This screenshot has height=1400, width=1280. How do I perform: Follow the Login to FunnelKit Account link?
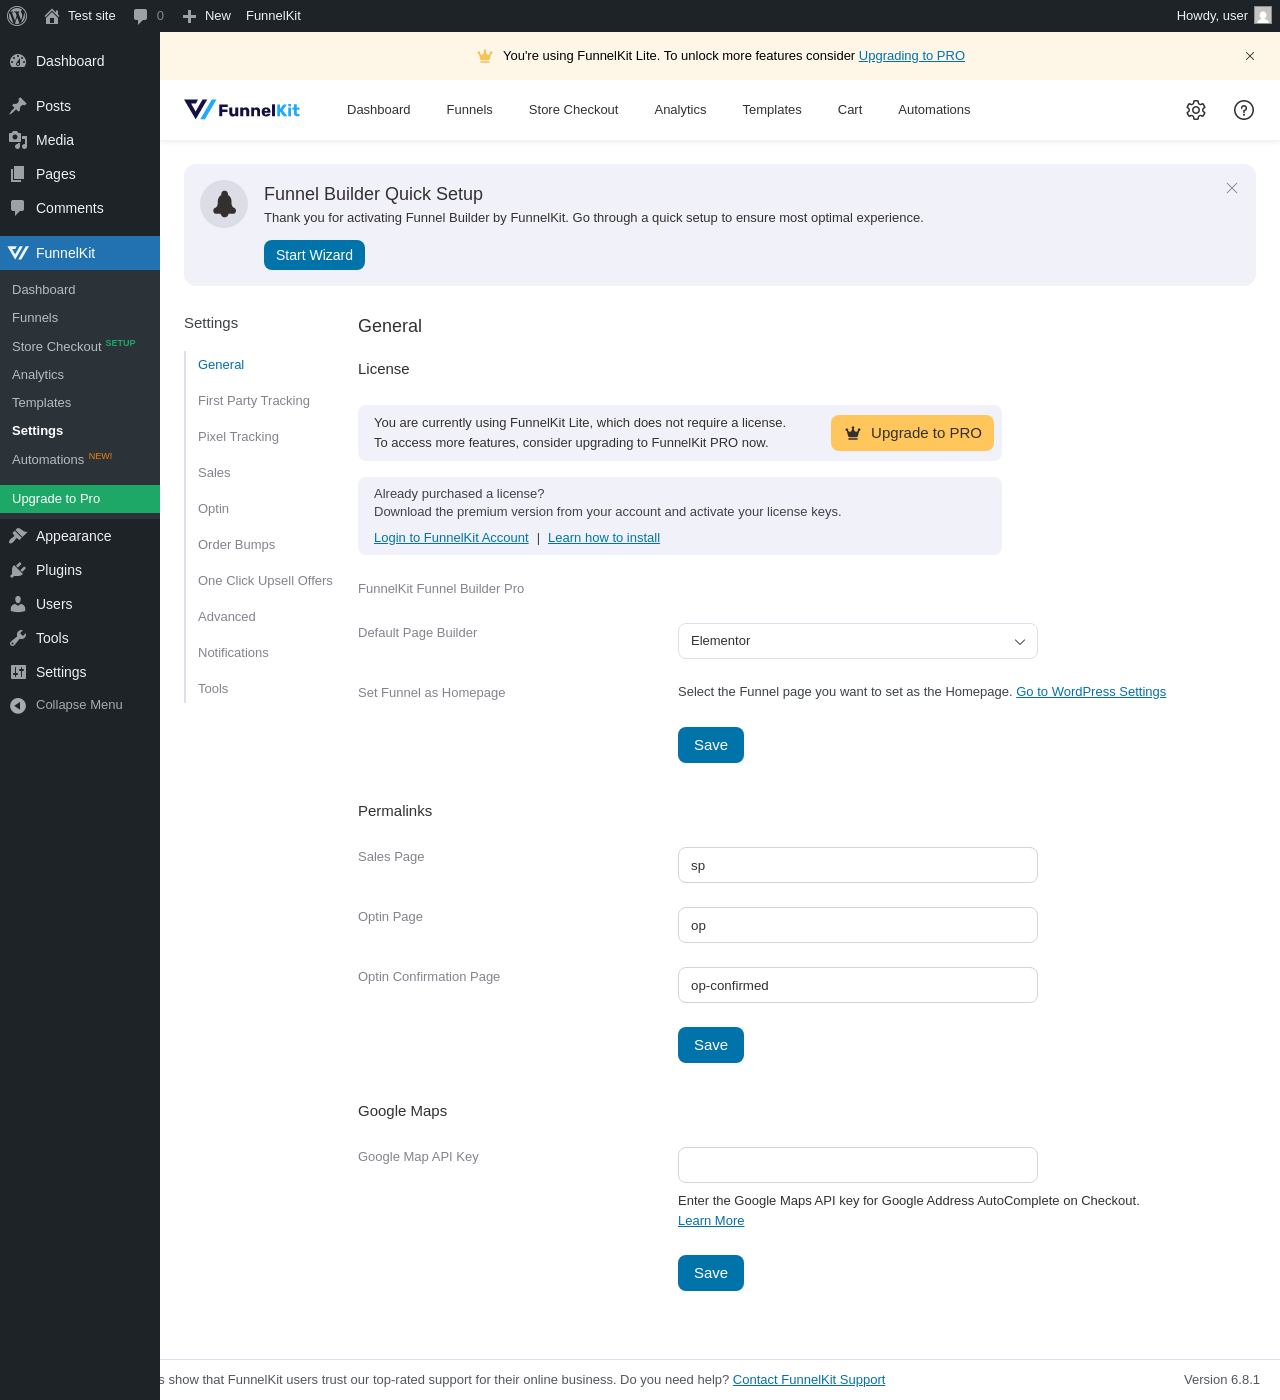tap(451, 538)
